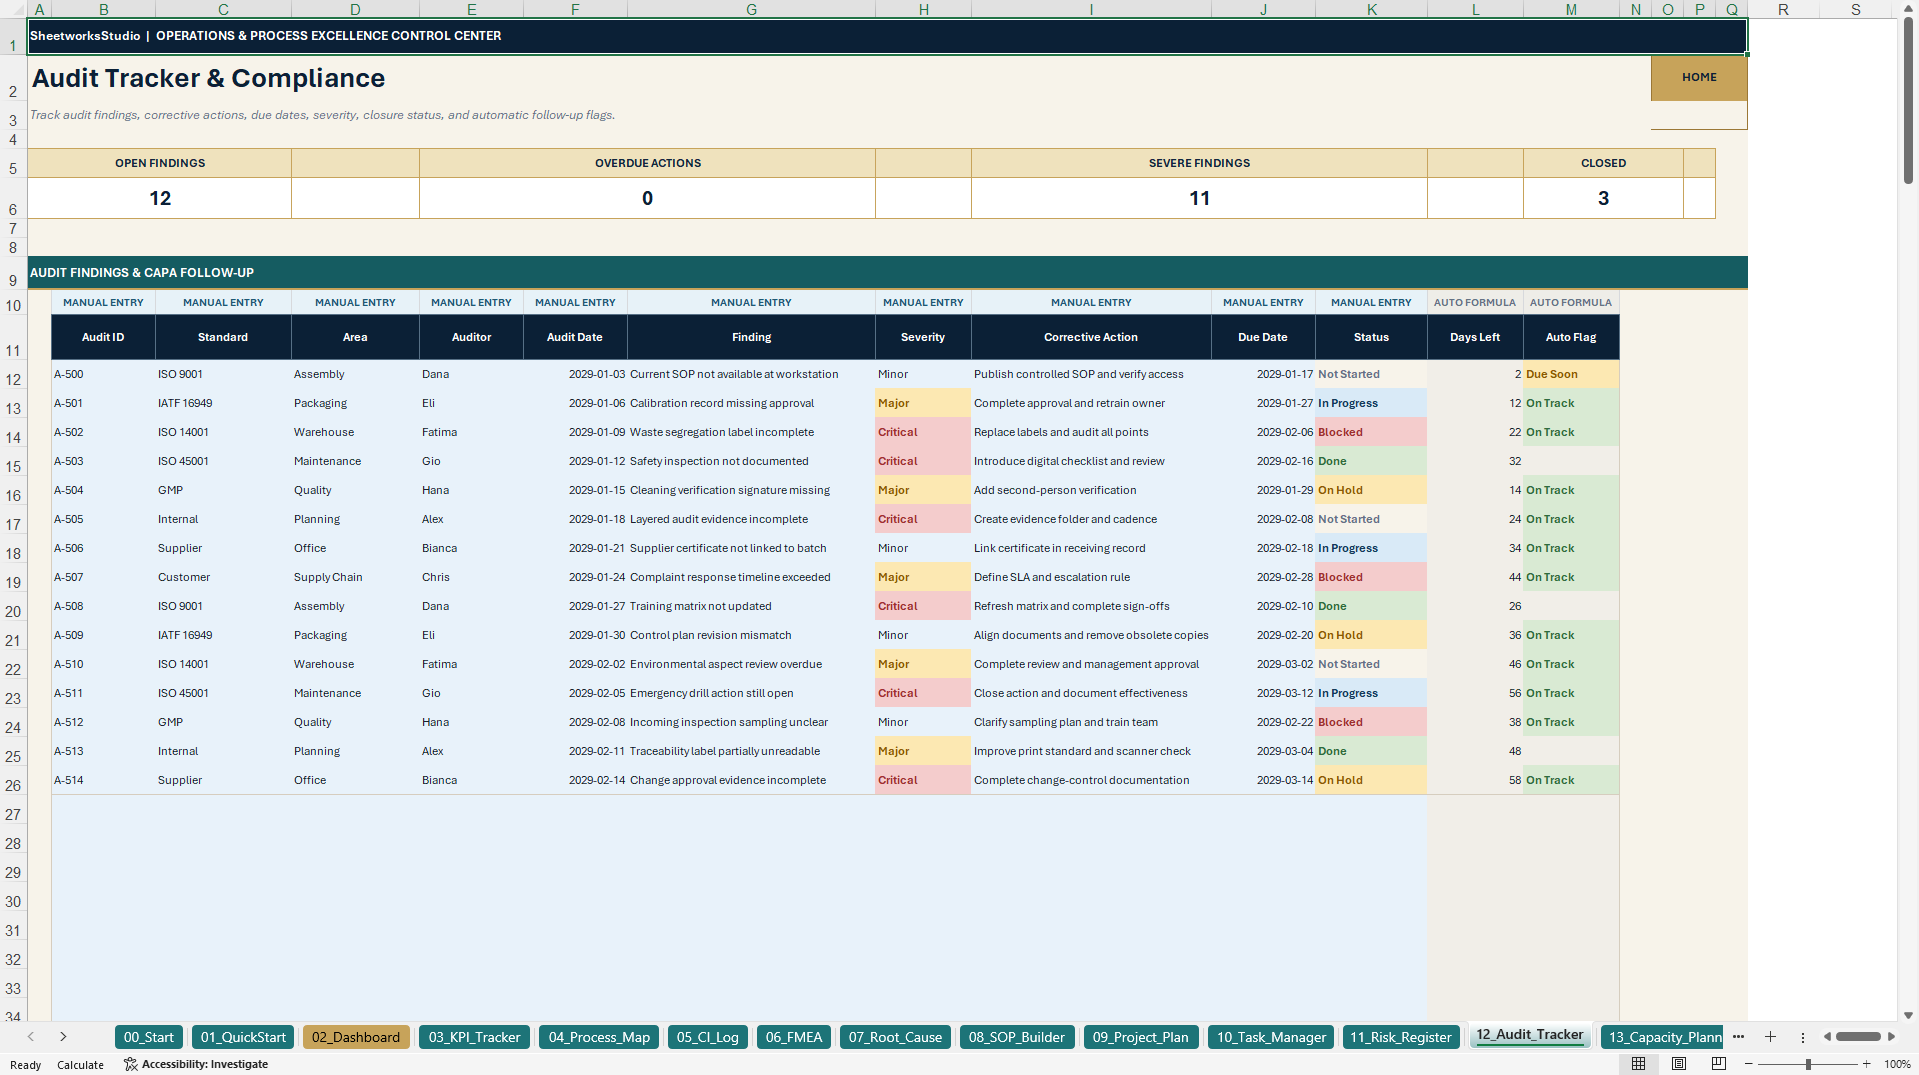Image resolution: width=1919 pixels, height=1075 pixels.
Task: Click the Audit Tracker & Compliance title
Action: coord(209,78)
